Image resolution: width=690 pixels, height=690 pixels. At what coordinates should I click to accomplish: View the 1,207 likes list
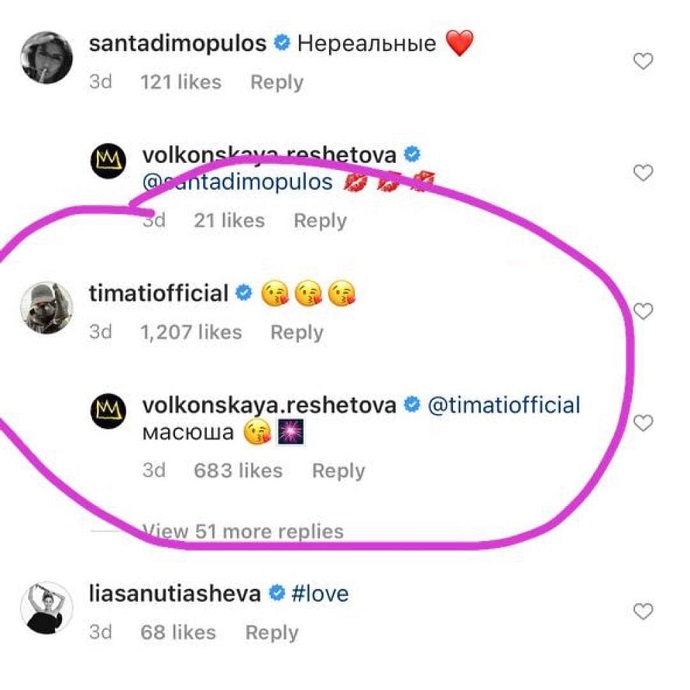click(x=192, y=332)
